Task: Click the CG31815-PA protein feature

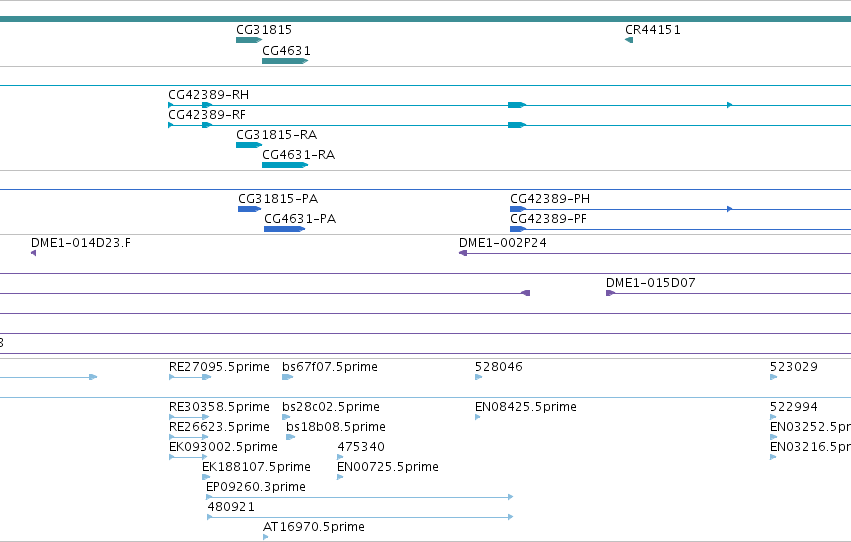Action: click(250, 209)
